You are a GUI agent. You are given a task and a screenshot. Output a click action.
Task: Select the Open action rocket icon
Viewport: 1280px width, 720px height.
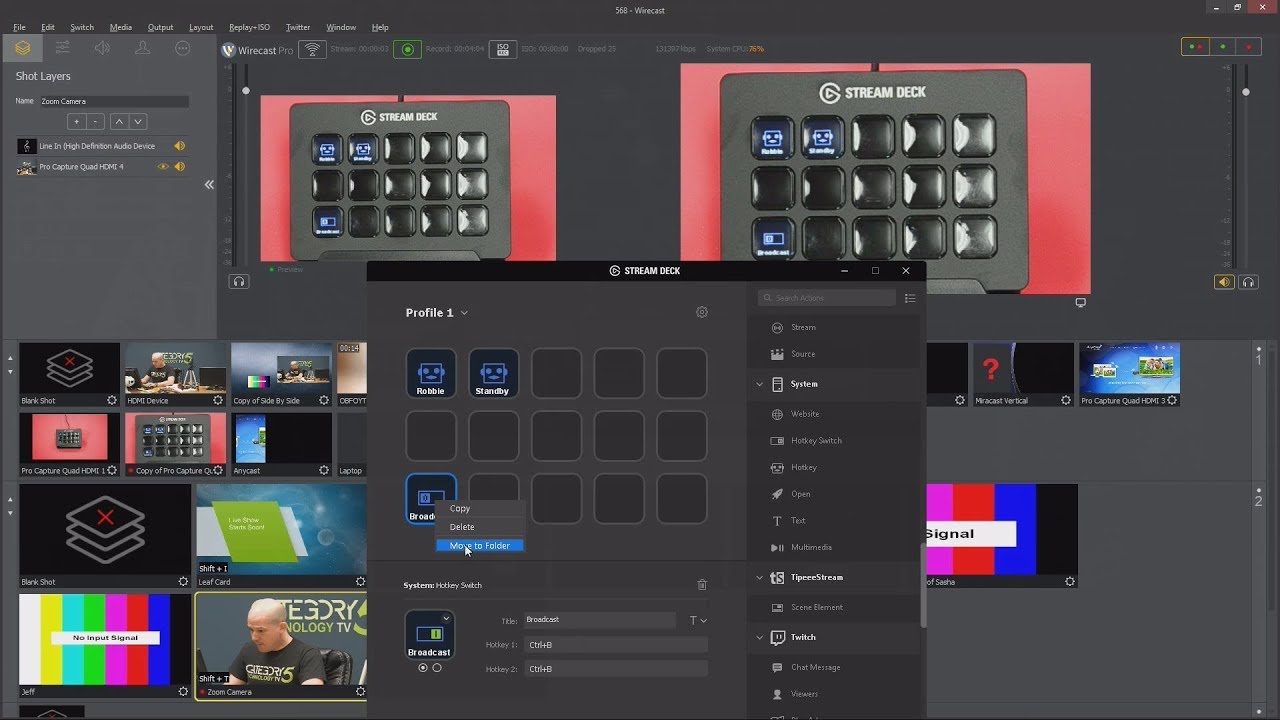click(777, 494)
